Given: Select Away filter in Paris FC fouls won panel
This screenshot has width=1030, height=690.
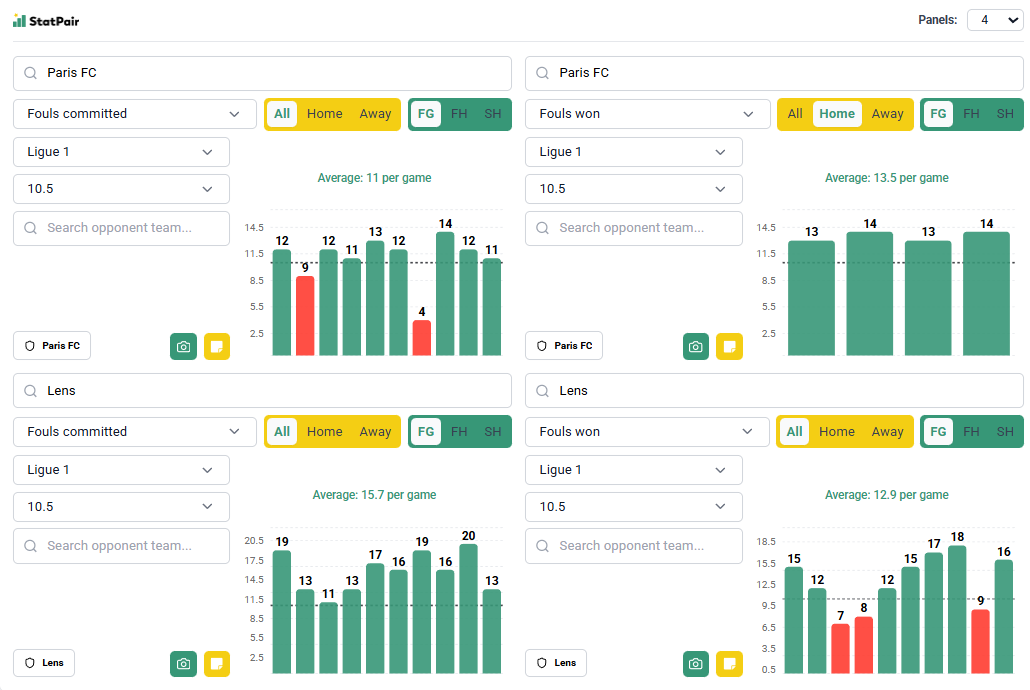Looking at the screenshot, I should coord(887,114).
